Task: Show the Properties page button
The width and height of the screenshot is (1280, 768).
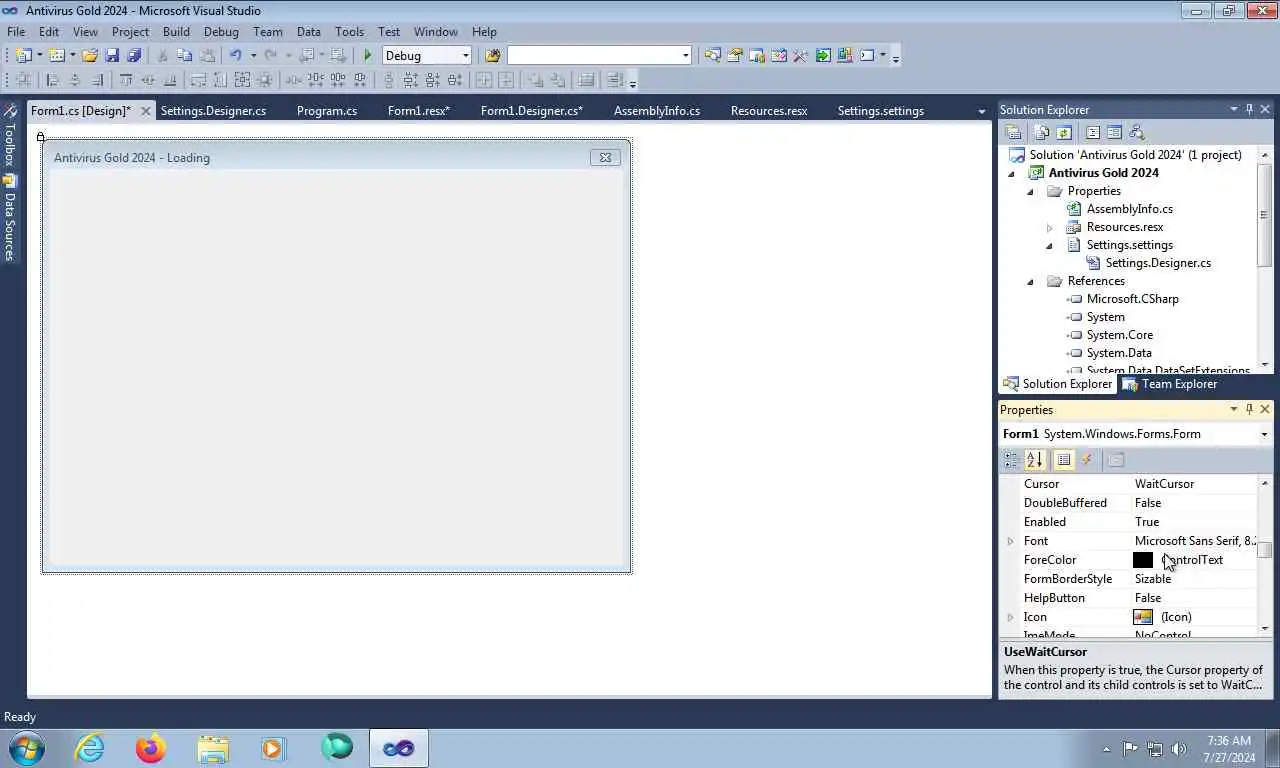Action: pyautogui.click(x=1064, y=460)
